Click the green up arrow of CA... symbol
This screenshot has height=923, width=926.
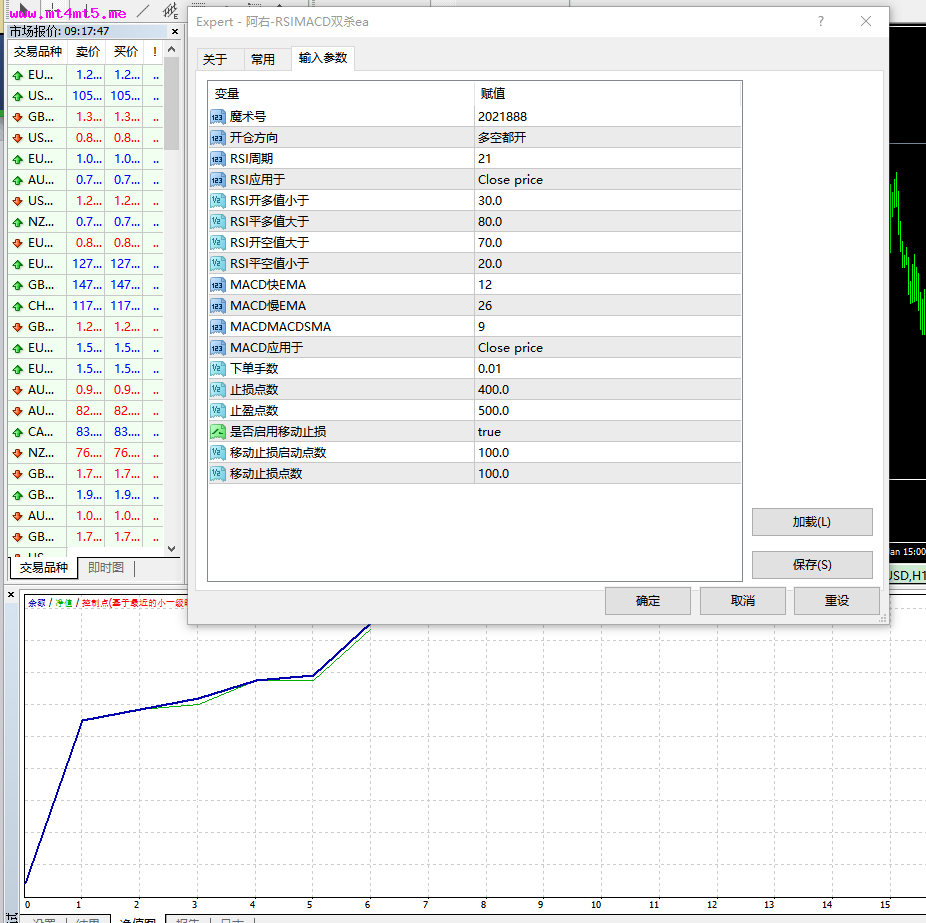(x=18, y=432)
